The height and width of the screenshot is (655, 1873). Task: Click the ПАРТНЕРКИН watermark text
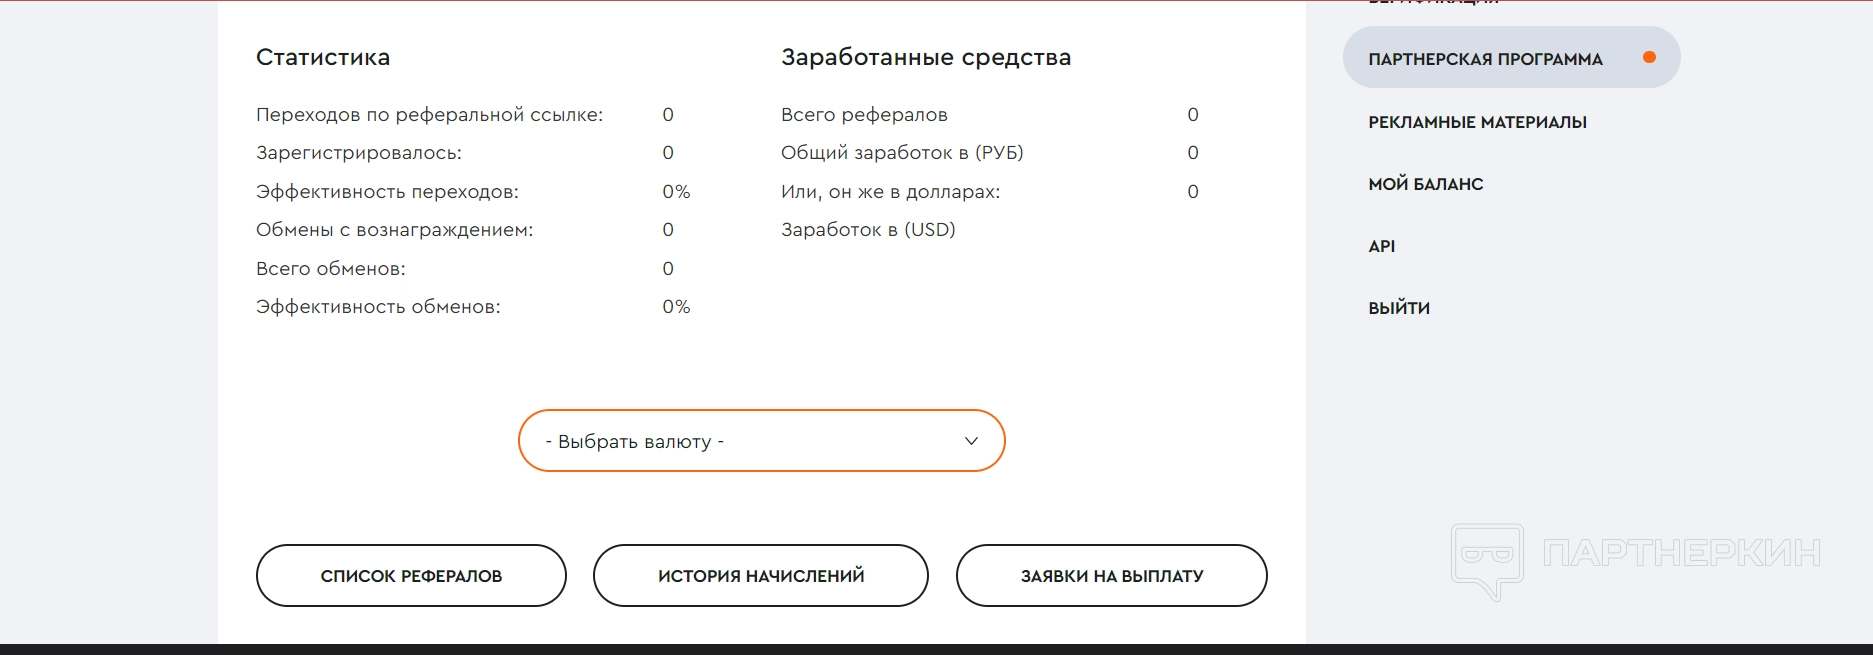1681,553
